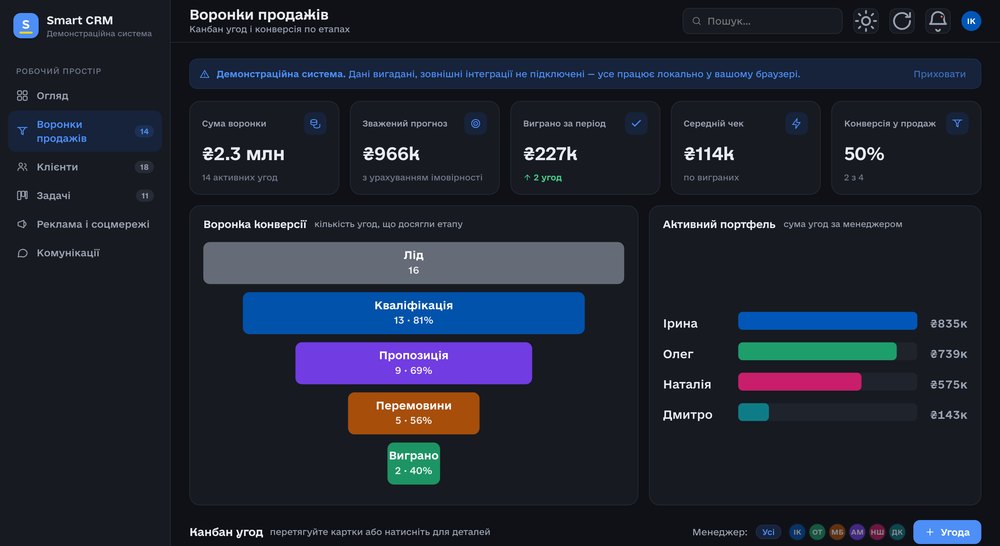Click the warning triangle in demo banner

(x=205, y=74)
